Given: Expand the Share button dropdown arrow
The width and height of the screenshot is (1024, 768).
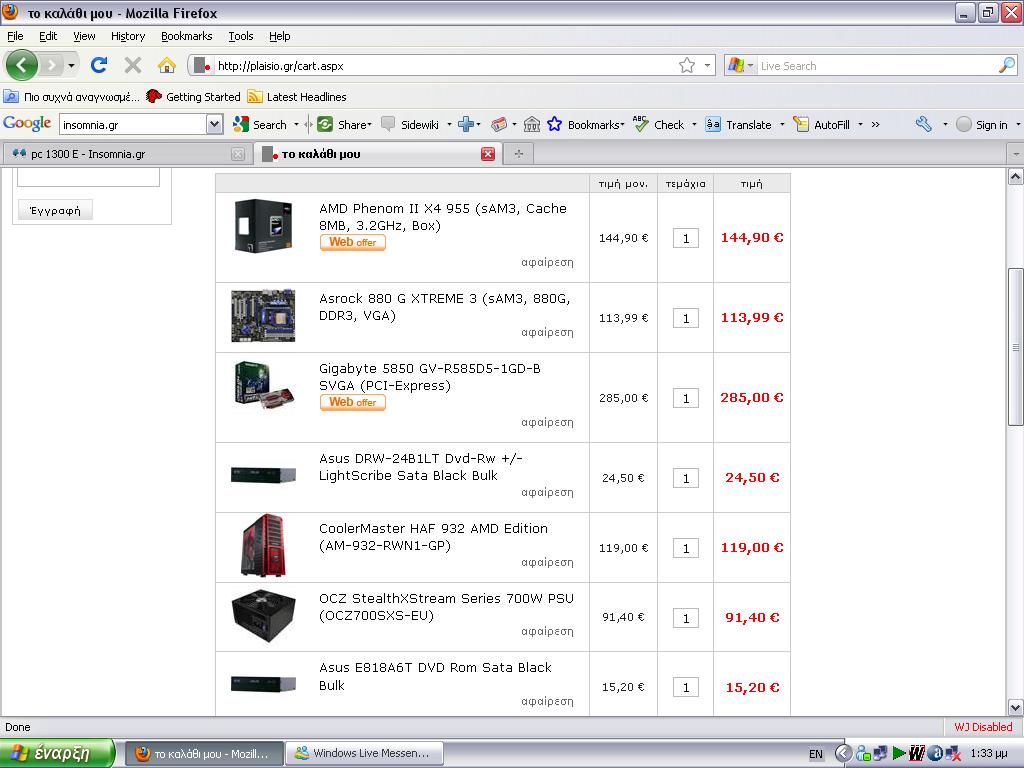Looking at the screenshot, I should (369, 124).
